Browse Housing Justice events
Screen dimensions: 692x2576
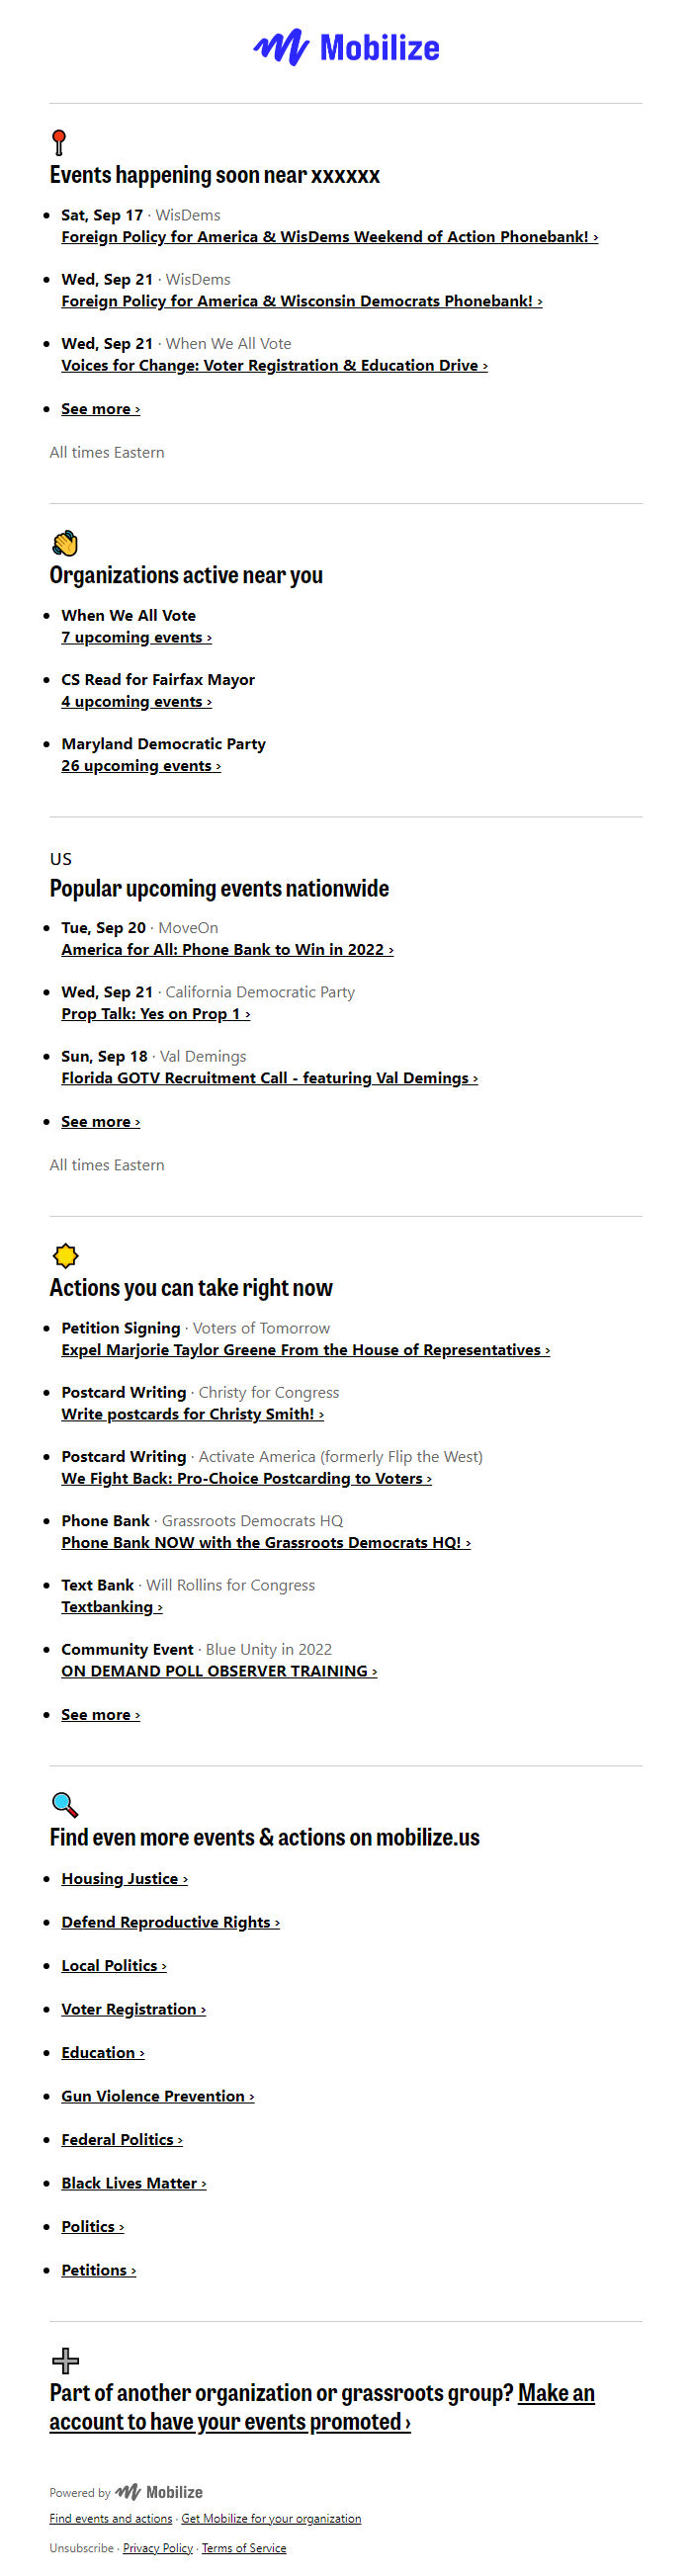click(124, 1877)
